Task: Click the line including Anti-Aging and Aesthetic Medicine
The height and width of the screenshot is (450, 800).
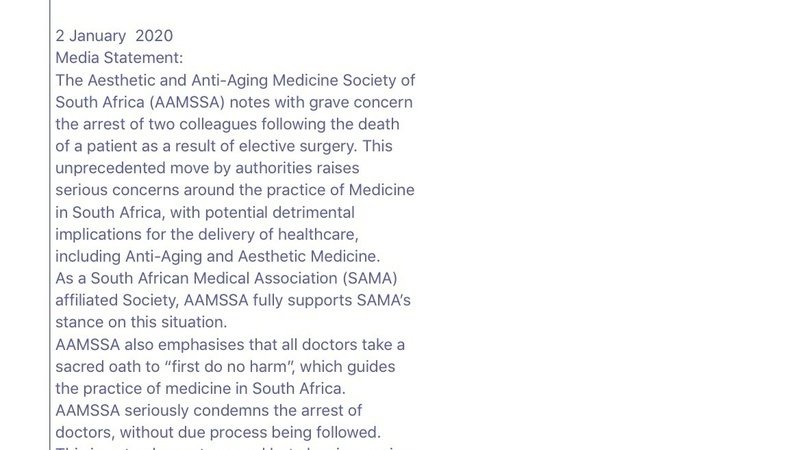Action: (x=217, y=256)
